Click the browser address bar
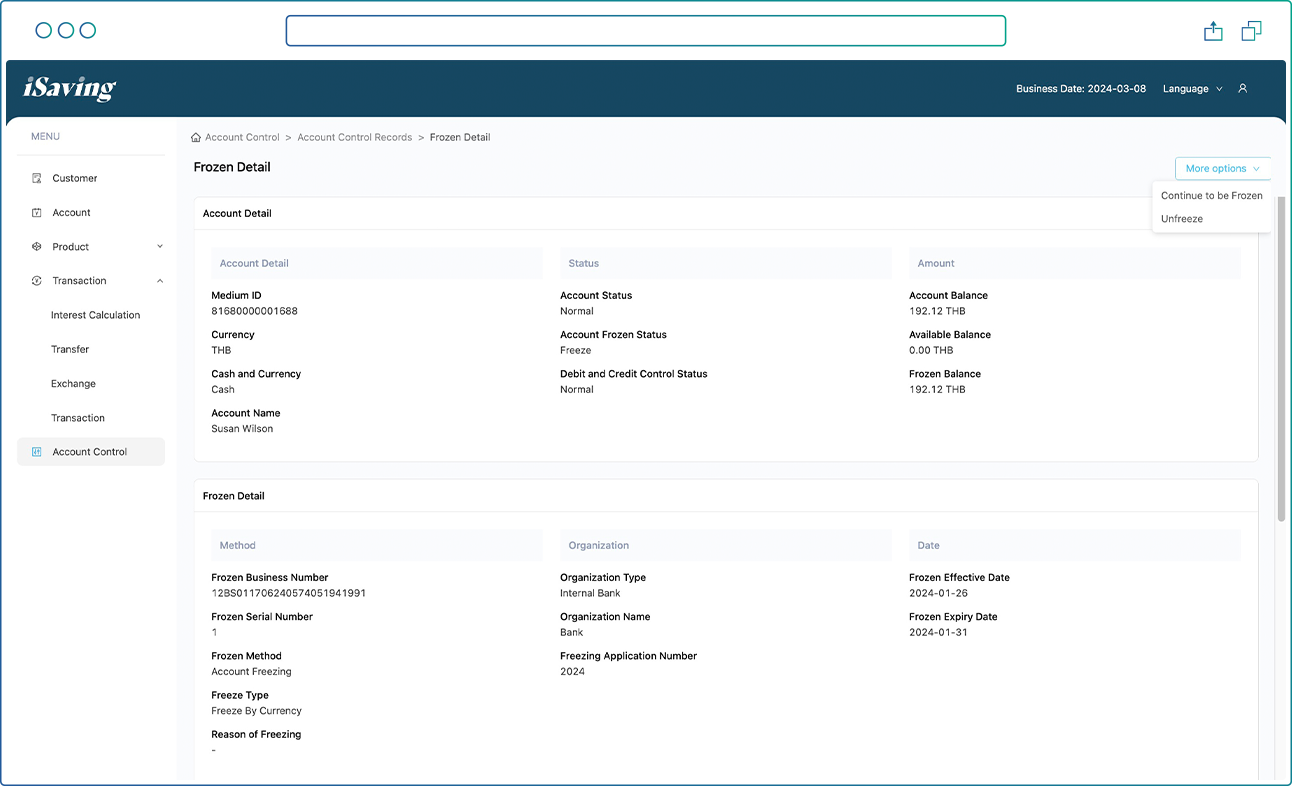This screenshot has height=786, width=1292. [645, 31]
